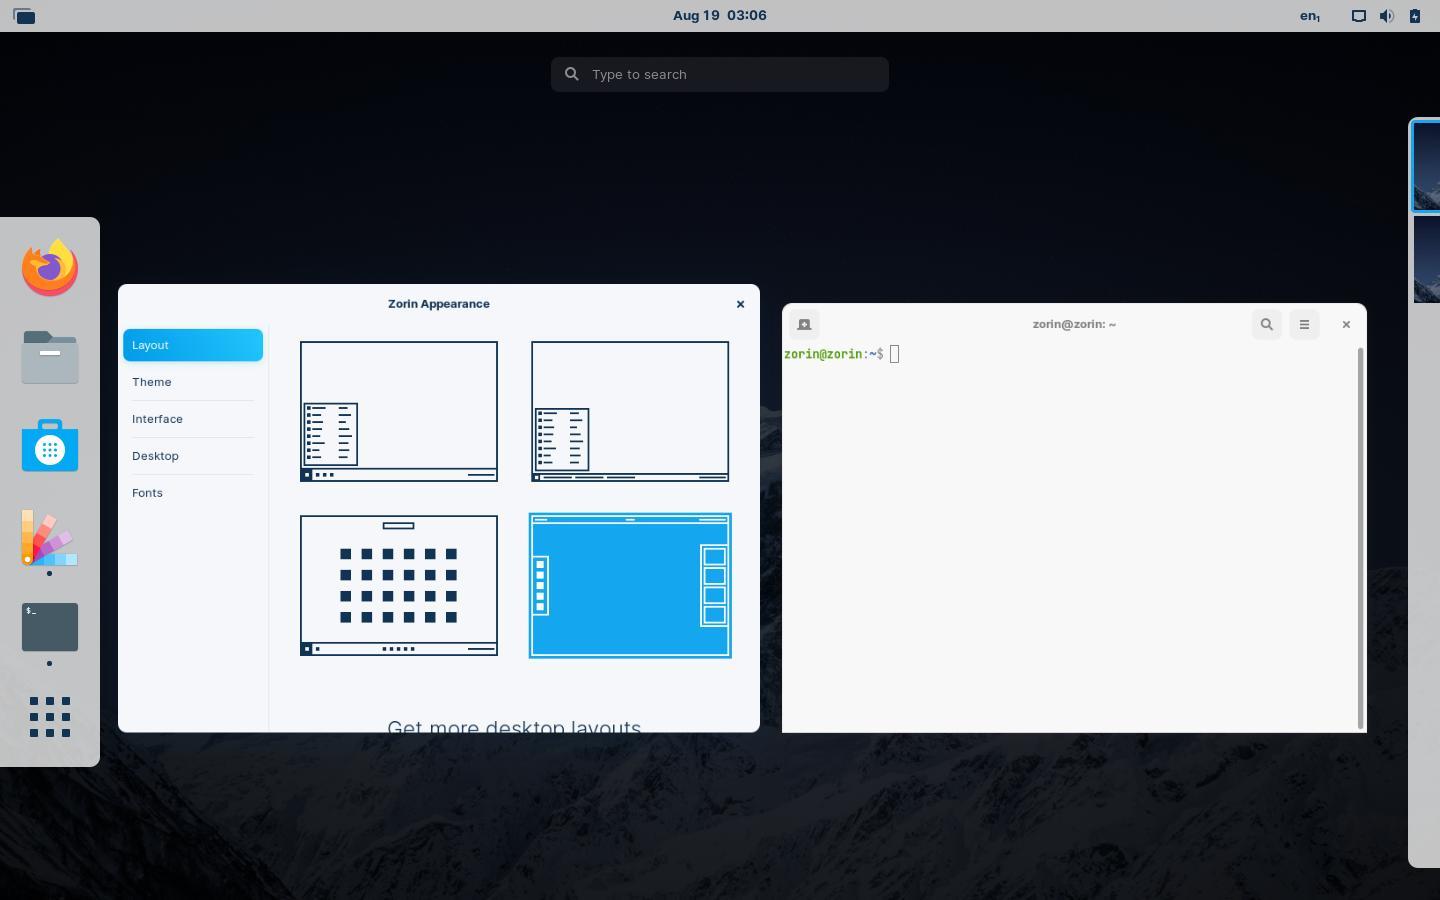Click the Type to search field
Screen dimensions: 1440x900
pyautogui.click(x=720, y=74)
